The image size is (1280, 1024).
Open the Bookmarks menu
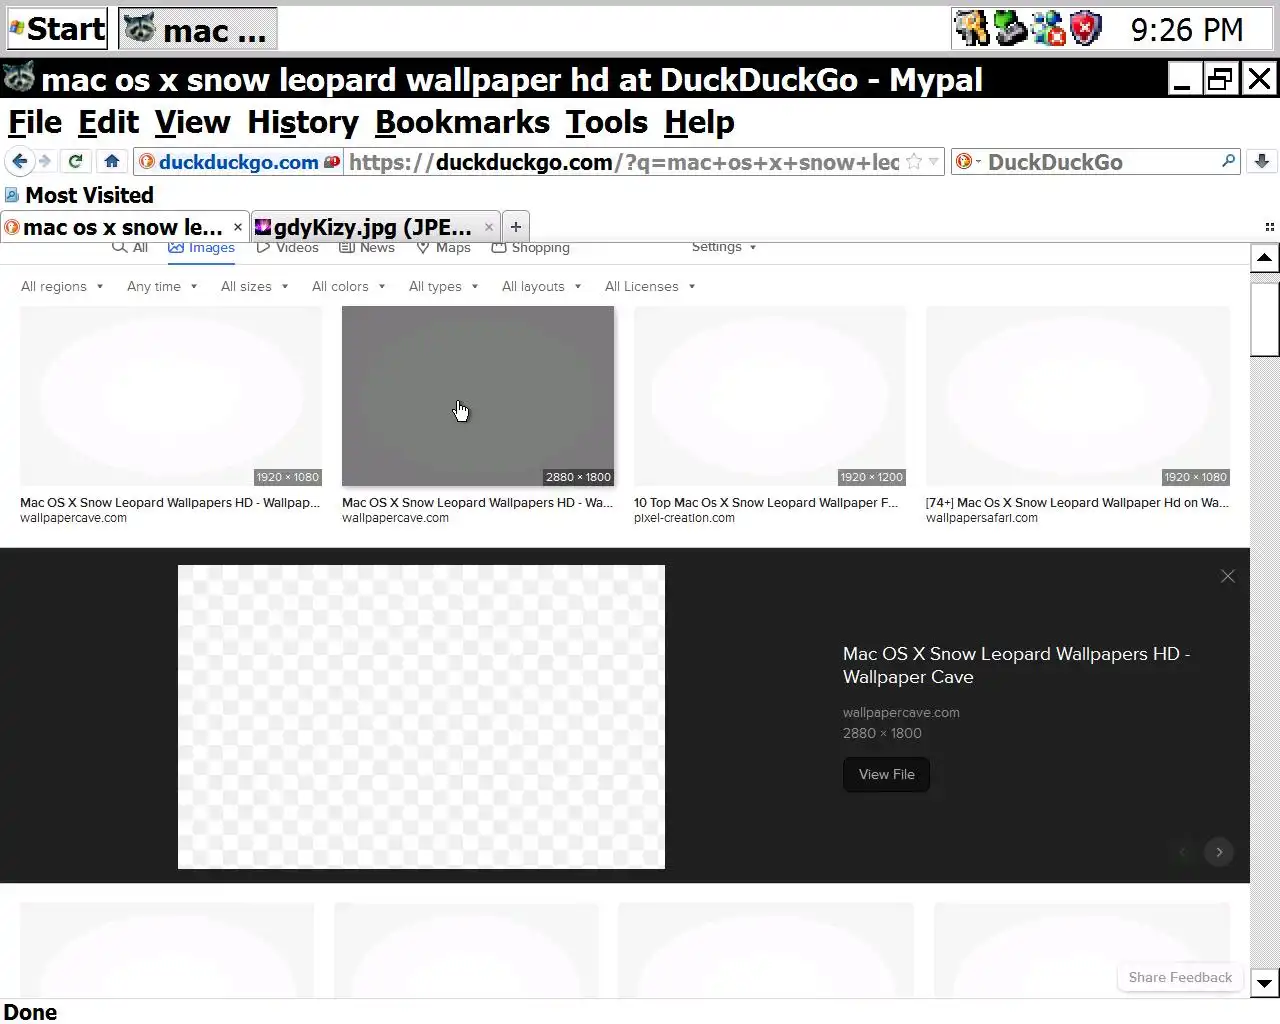[462, 122]
